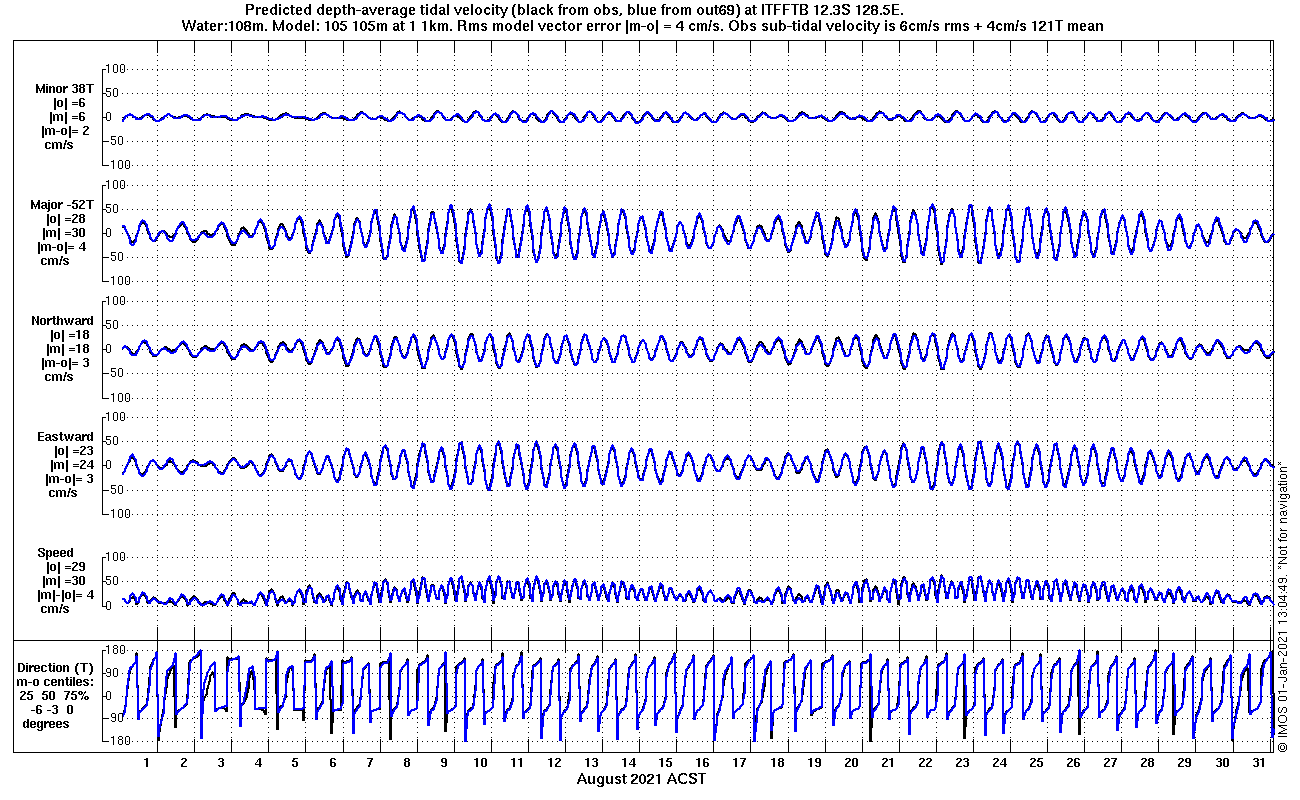Click the 'August 2021 ACST' axis label
Screen dimensions: 1300x800
(x=641, y=779)
